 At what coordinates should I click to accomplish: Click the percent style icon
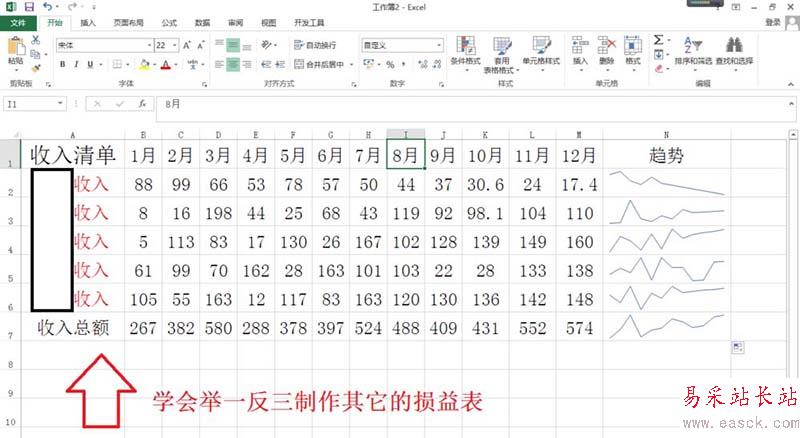pyautogui.click(x=390, y=64)
